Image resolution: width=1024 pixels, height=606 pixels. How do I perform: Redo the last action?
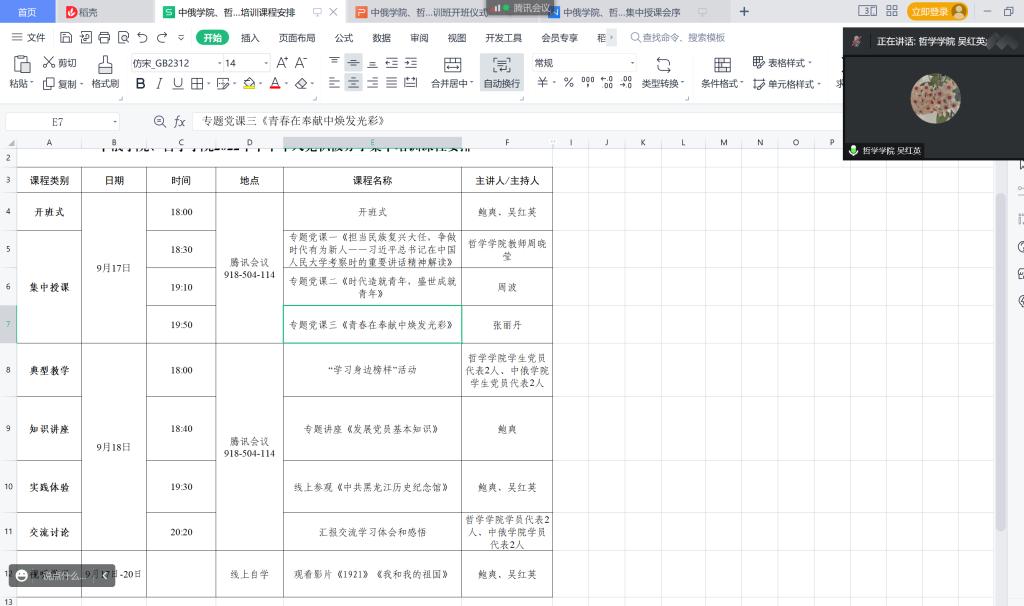(162, 38)
